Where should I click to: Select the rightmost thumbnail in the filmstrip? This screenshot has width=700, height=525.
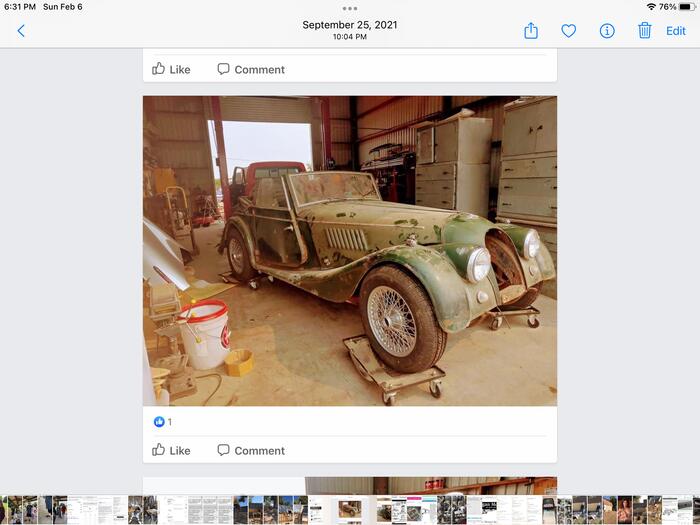coord(693,510)
